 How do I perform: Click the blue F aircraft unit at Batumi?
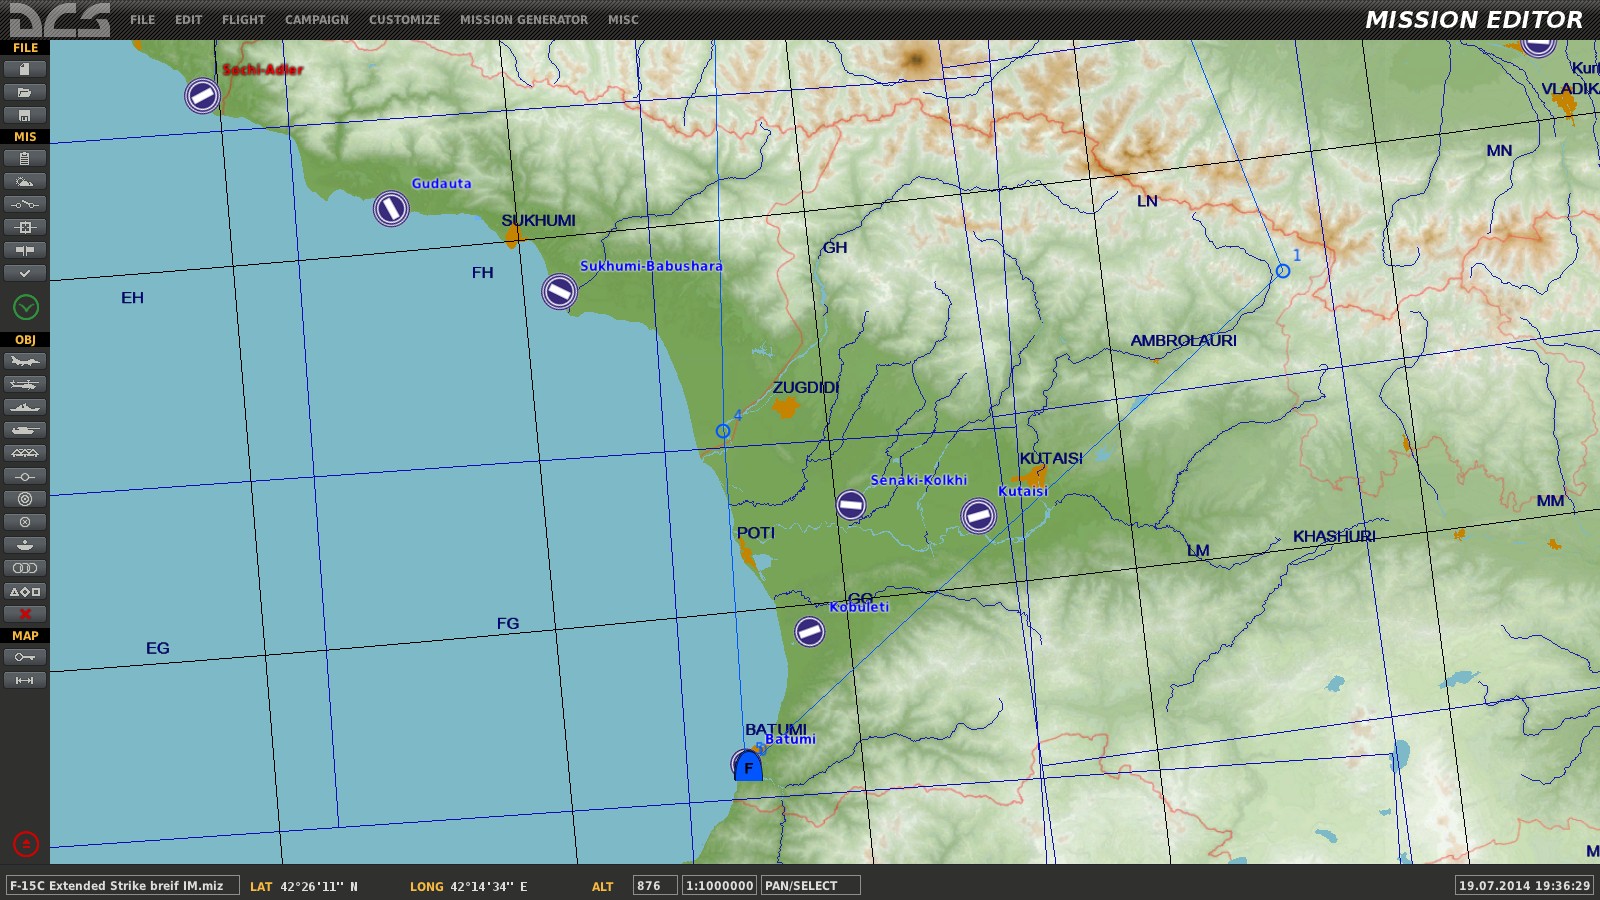tap(748, 767)
